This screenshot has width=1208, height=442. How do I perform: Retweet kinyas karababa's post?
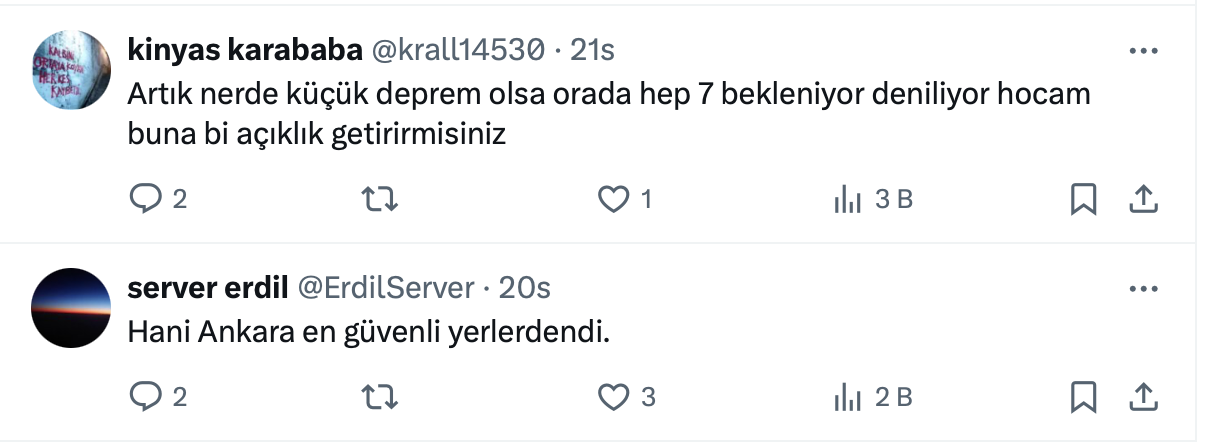(380, 200)
